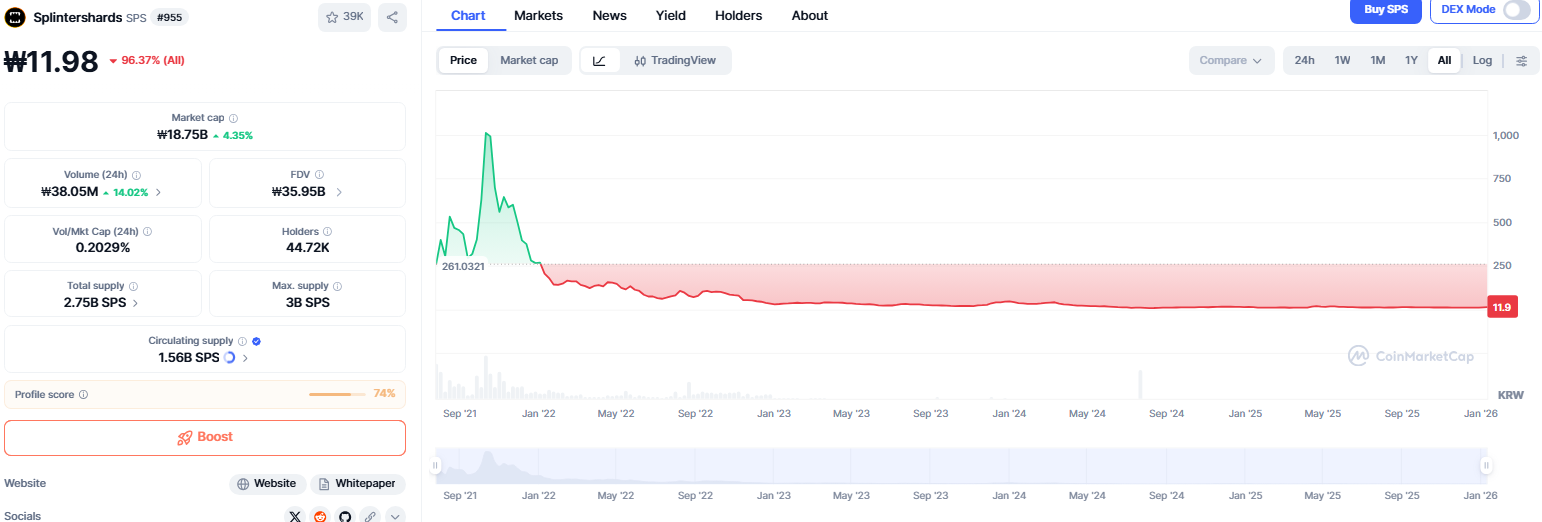Open chart settings sliders icon
The width and height of the screenshot is (1542, 522).
1522,60
